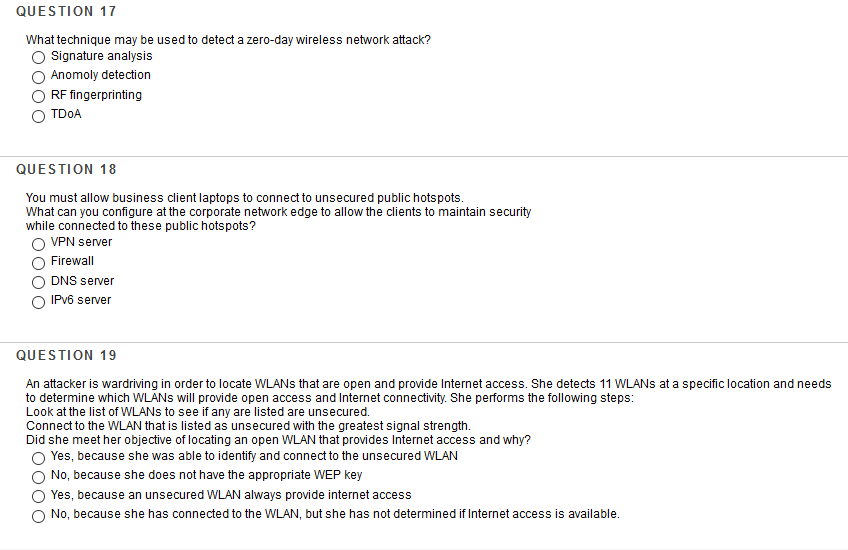This screenshot has width=848, height=550.
Task: Select IPv6 server option
Action: (x=38, y=302)
